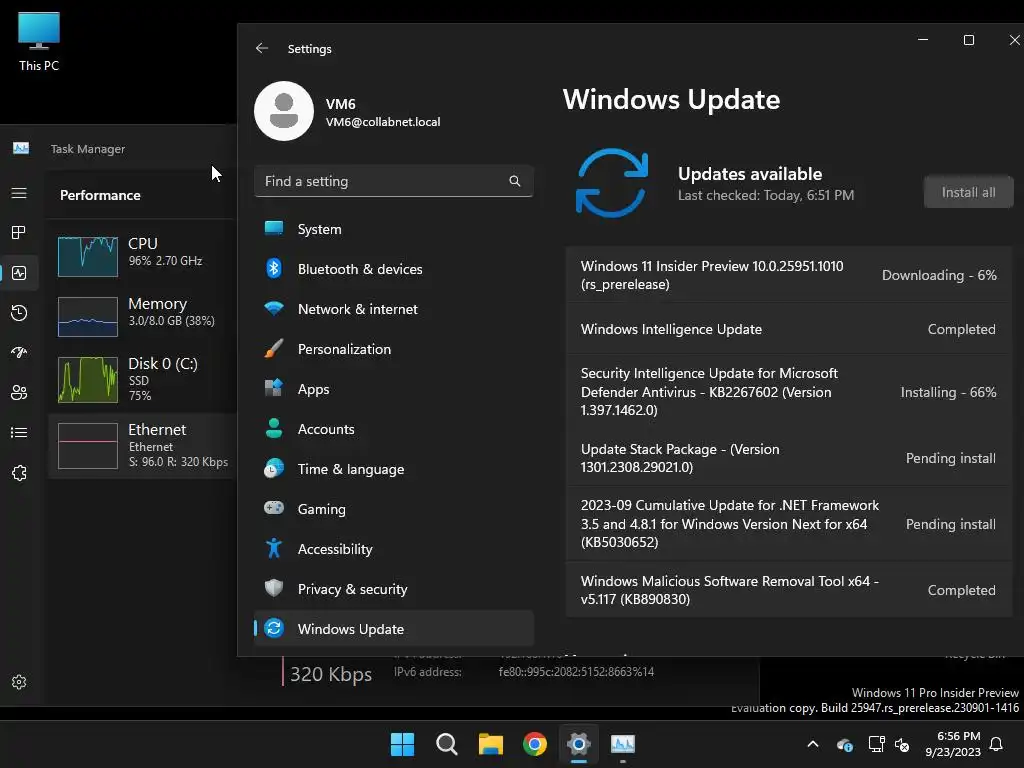Click Windows 11 Insider Preview update row
1024x768 pixels.
click(789, 275)
